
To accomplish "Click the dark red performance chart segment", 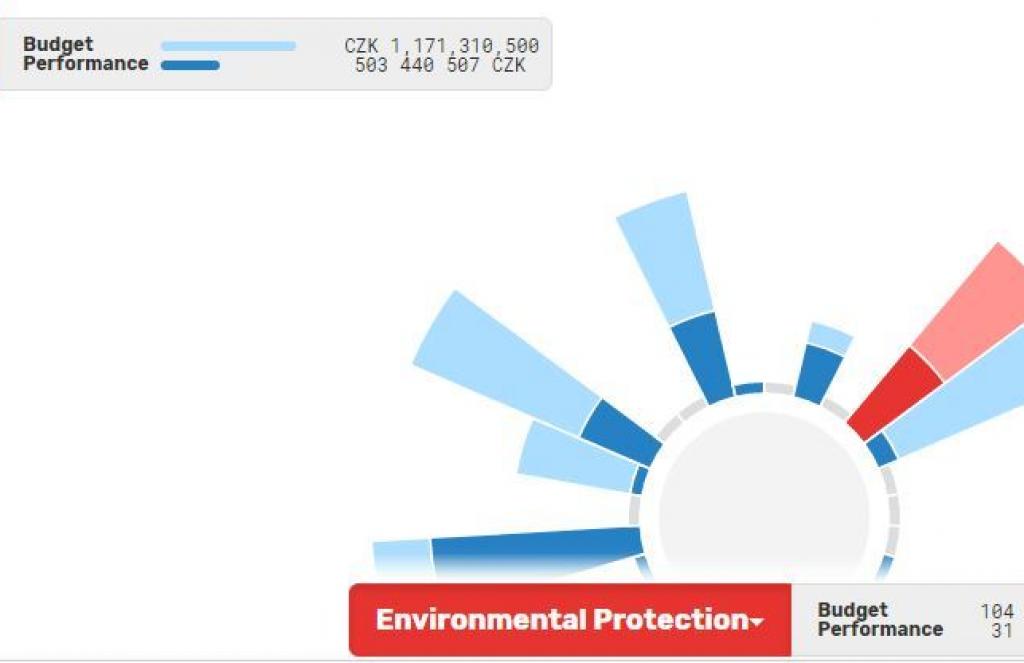I will pyautogui.click(x=894, y=393).
